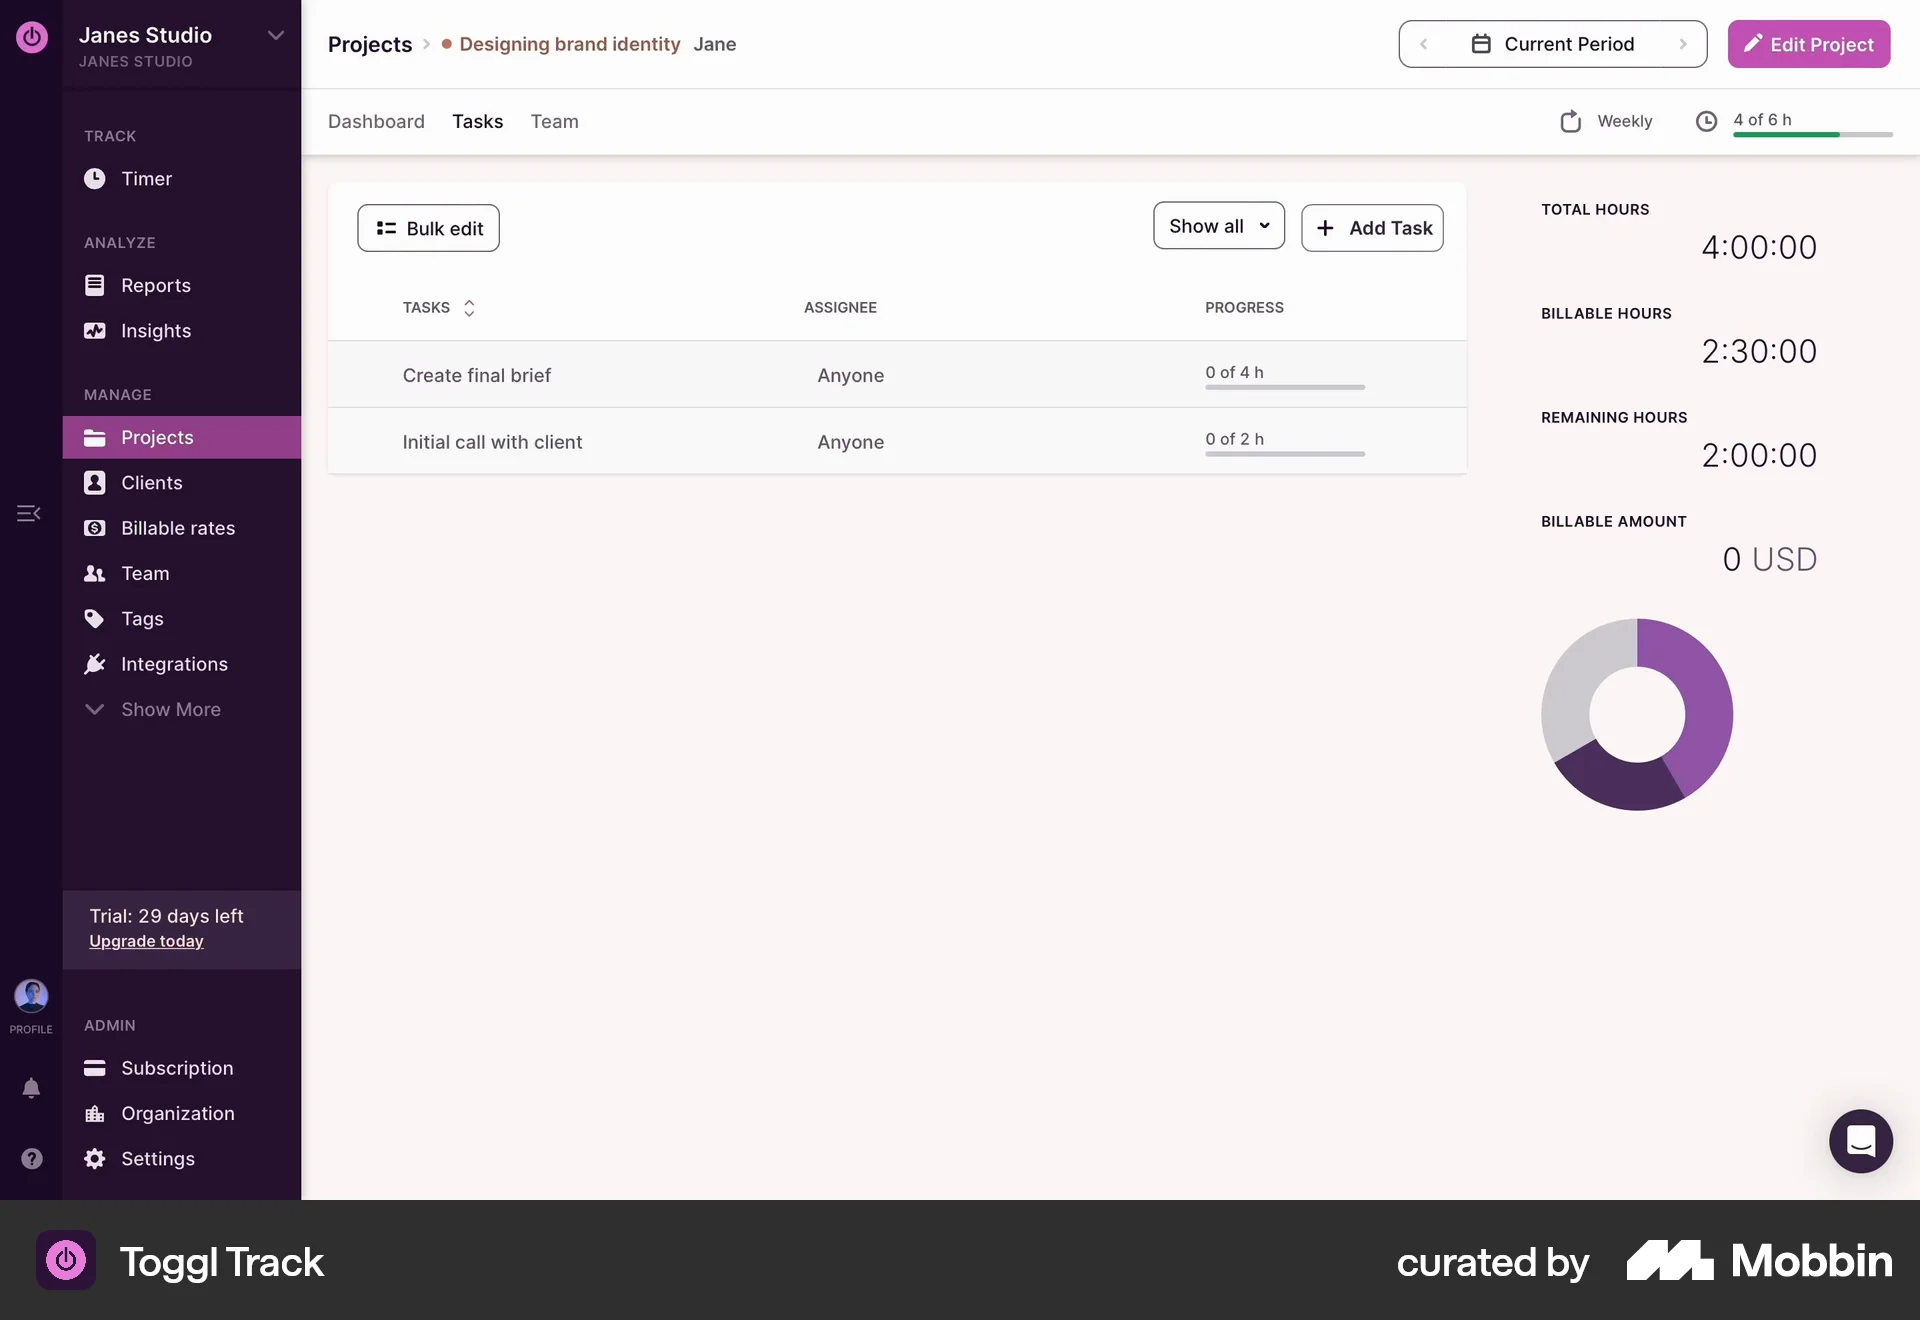Open Reports under Analyze

pos(156,285)
